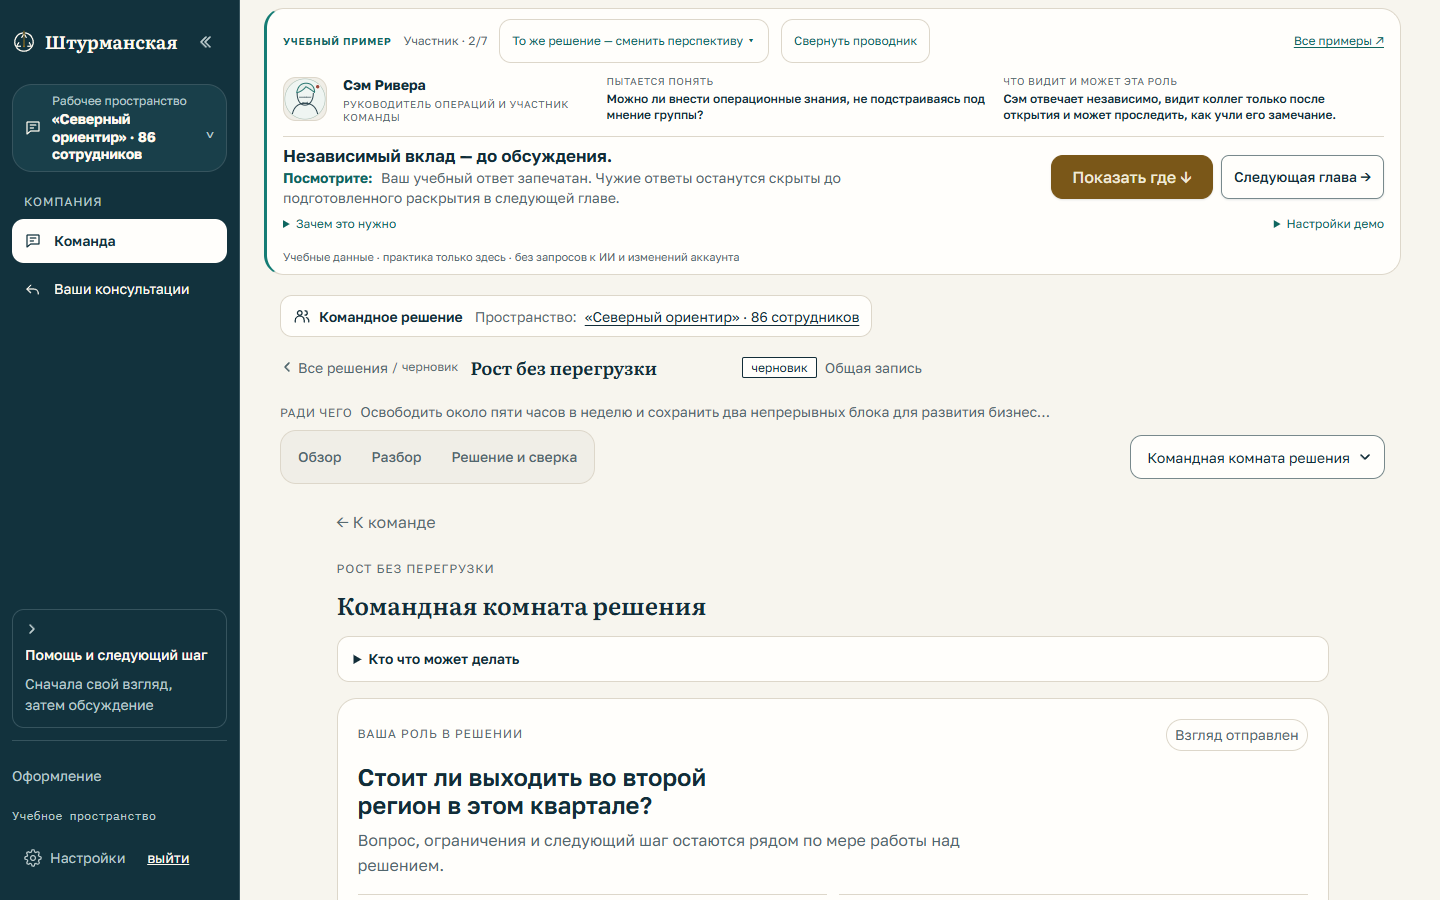Image resolution: width=1440 pixels, height=900 pixels.
Task: Expand the 'Кто что может делать' section
Action: pyautogui.click(x=832, y=659)
